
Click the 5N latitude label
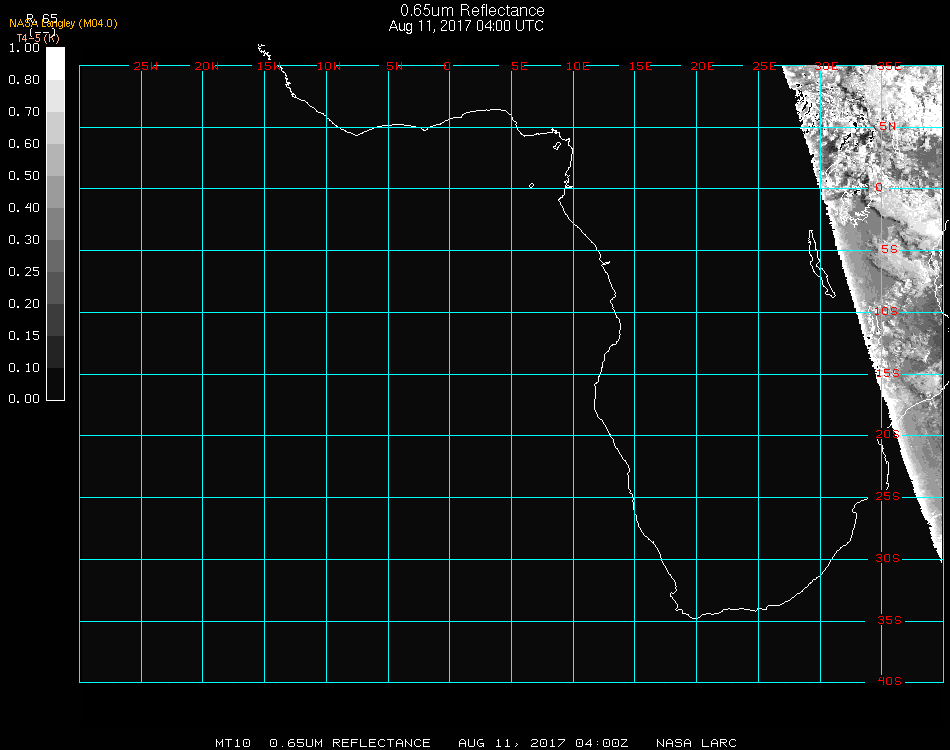click(x=888, y=126)
